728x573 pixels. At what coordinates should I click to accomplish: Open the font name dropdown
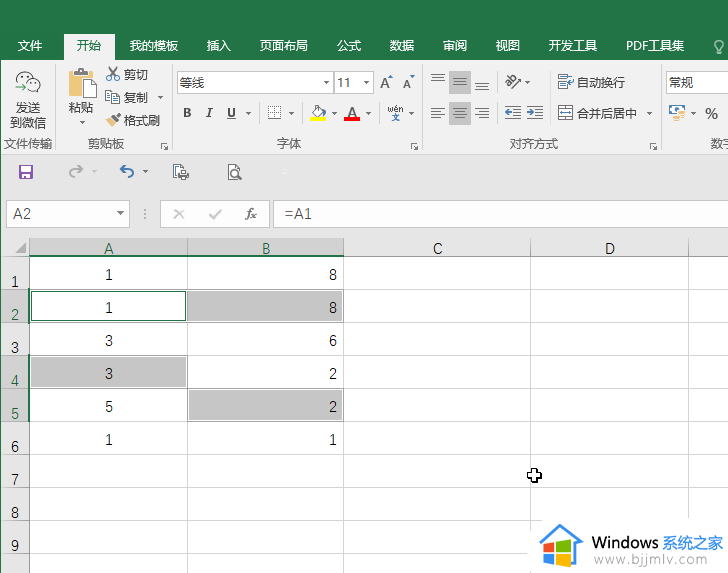coord(326,83)
